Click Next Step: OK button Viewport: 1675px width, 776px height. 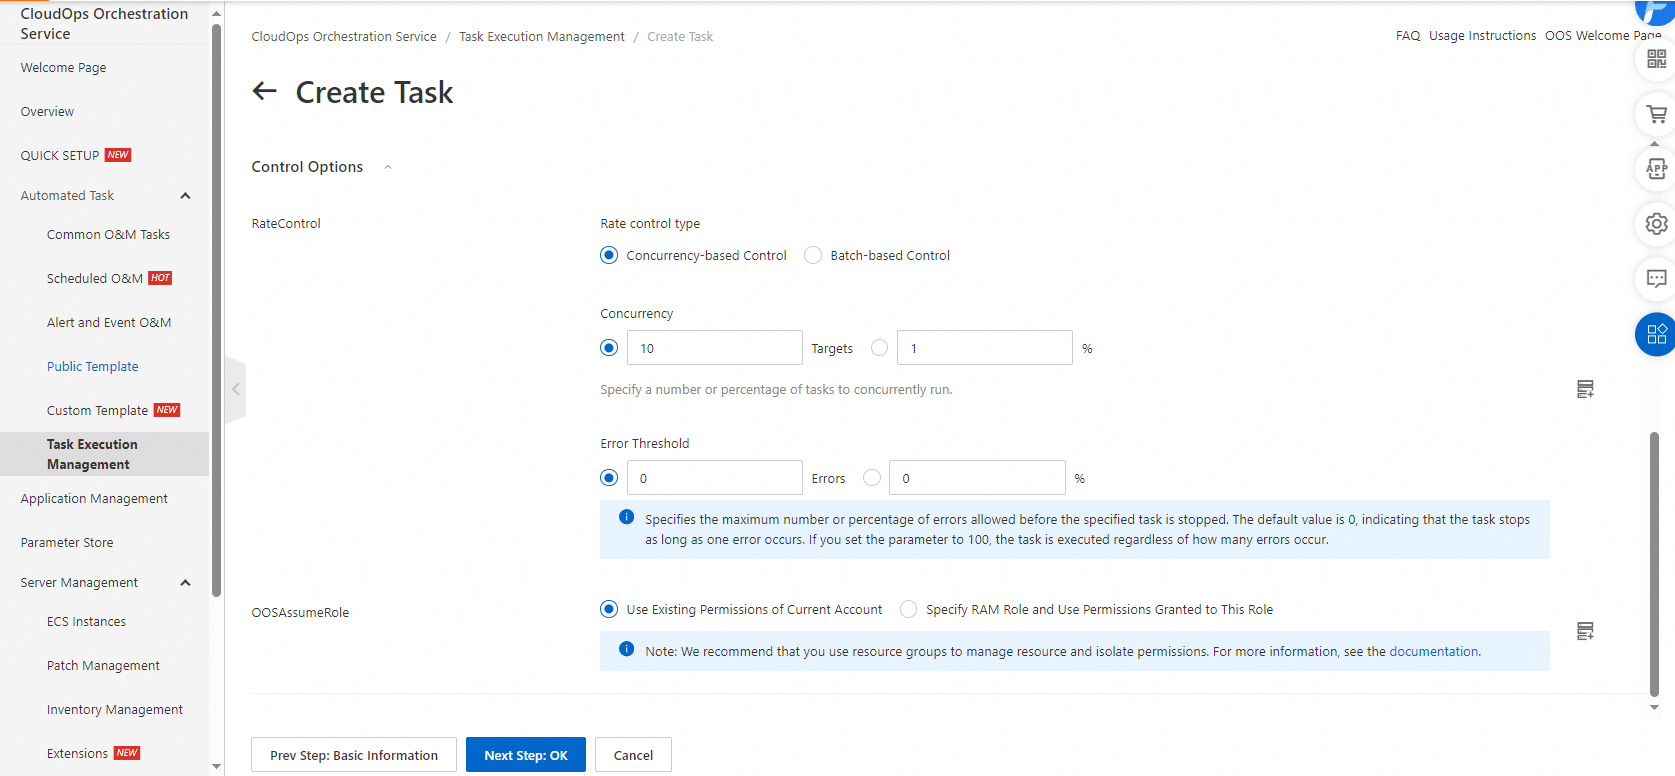click(x=526, y=755)
